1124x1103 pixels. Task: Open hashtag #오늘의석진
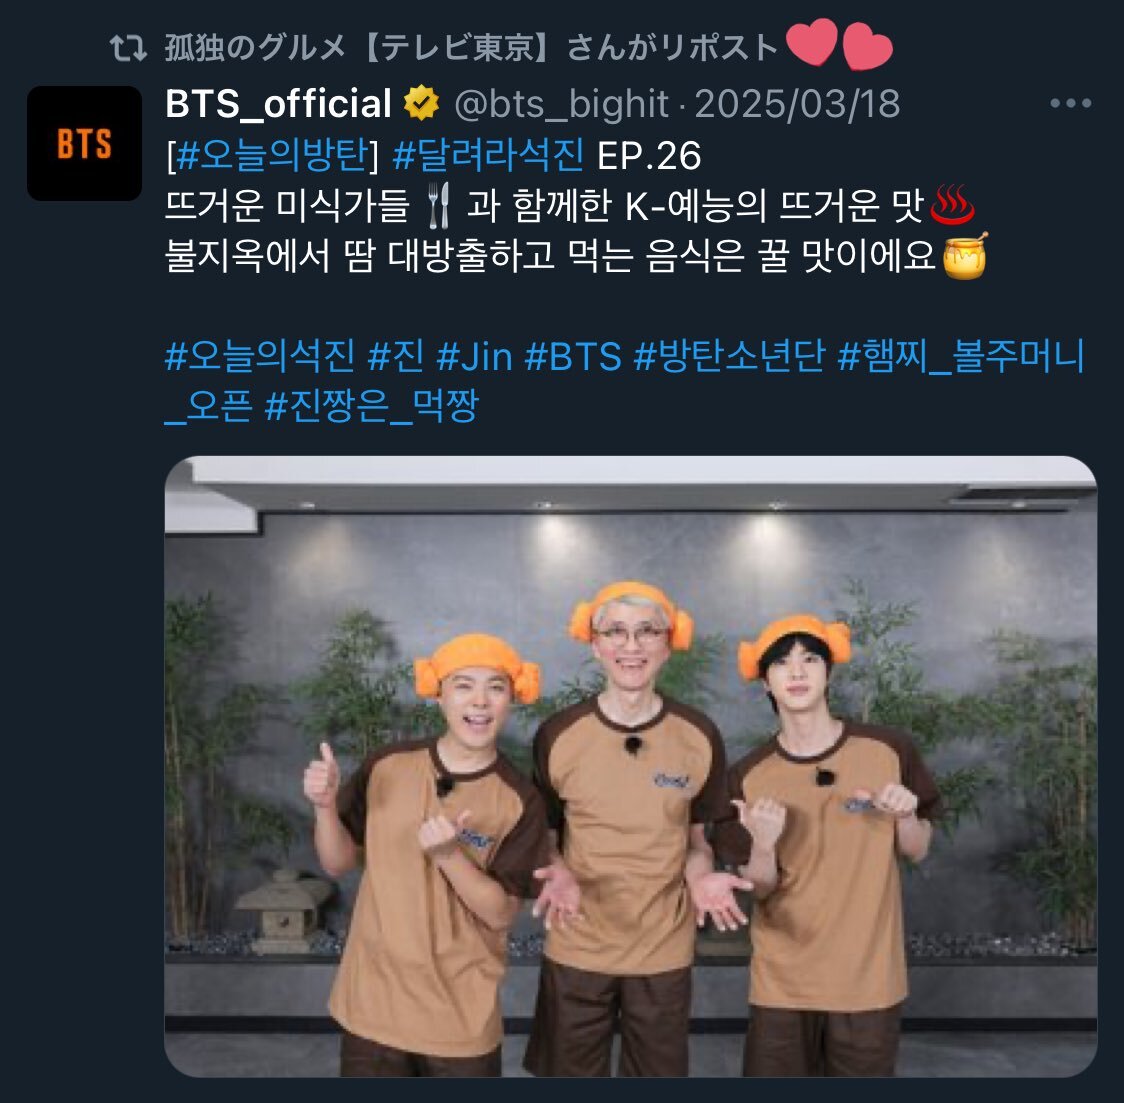coord(259,355)
